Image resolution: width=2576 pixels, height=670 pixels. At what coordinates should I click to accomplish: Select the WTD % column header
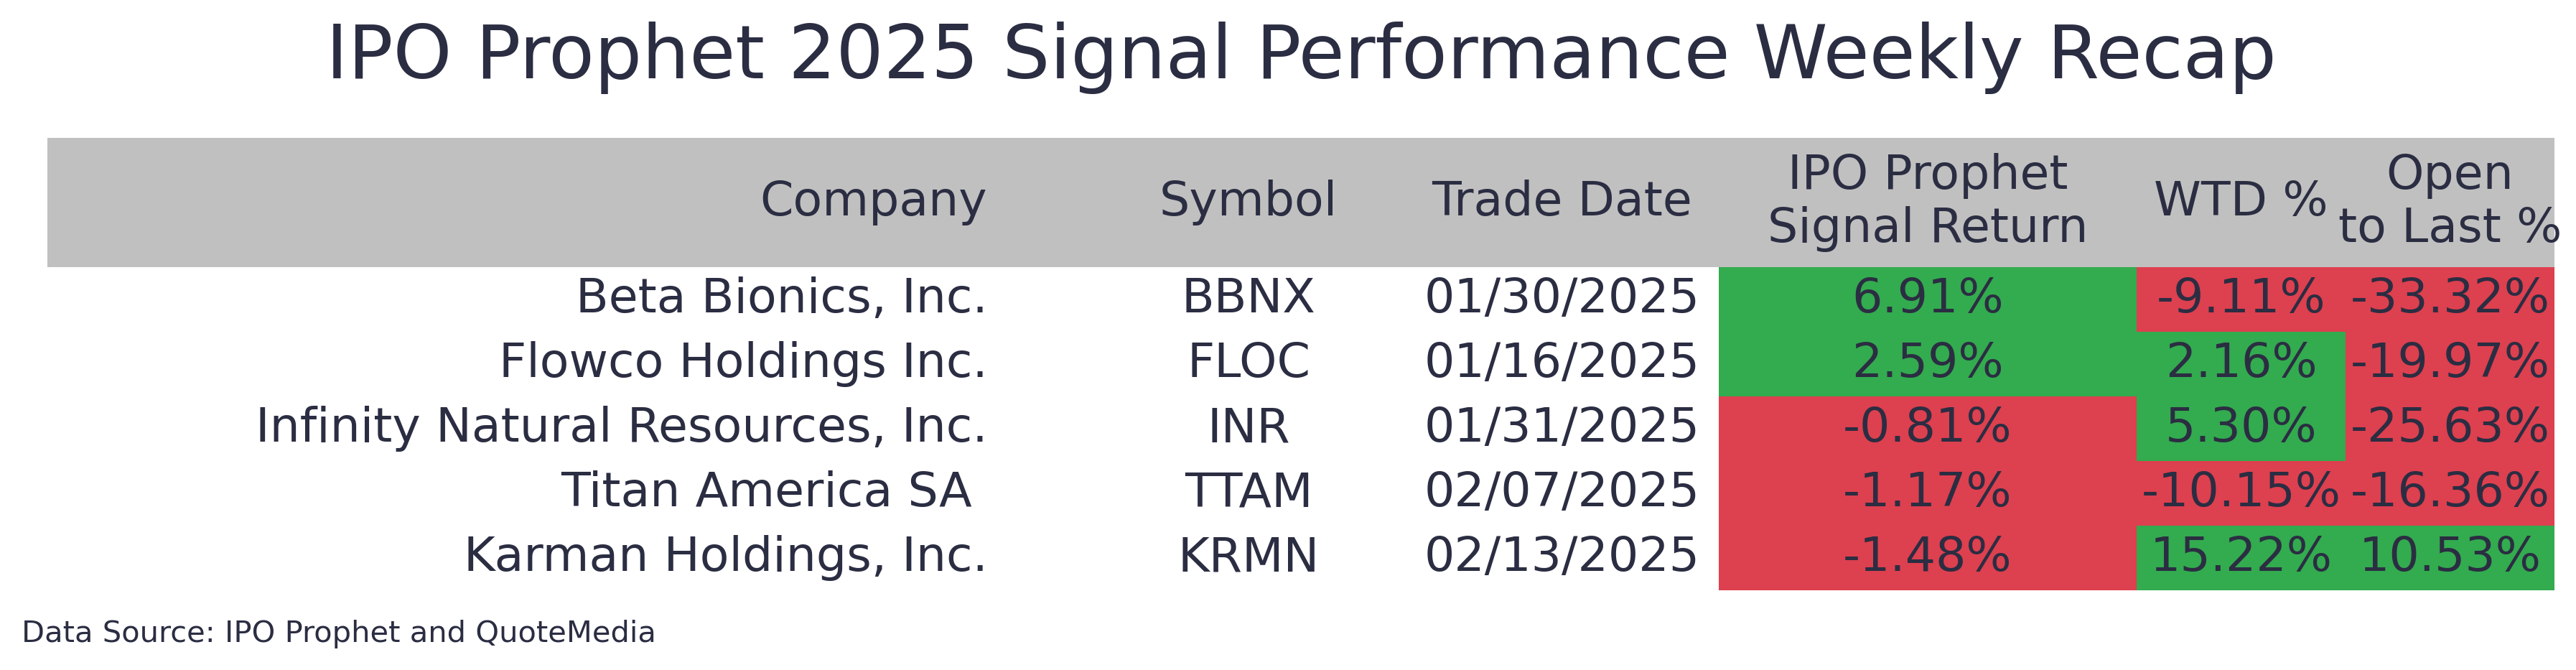click(x=2240, y=200)
